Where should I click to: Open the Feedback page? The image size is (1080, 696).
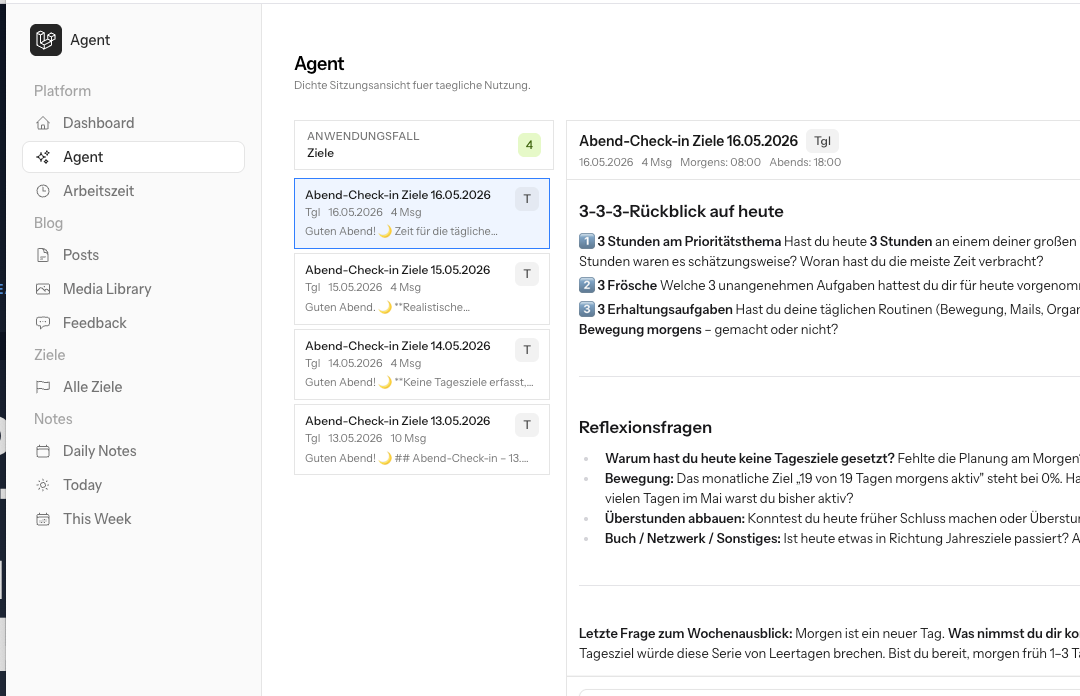134,323
